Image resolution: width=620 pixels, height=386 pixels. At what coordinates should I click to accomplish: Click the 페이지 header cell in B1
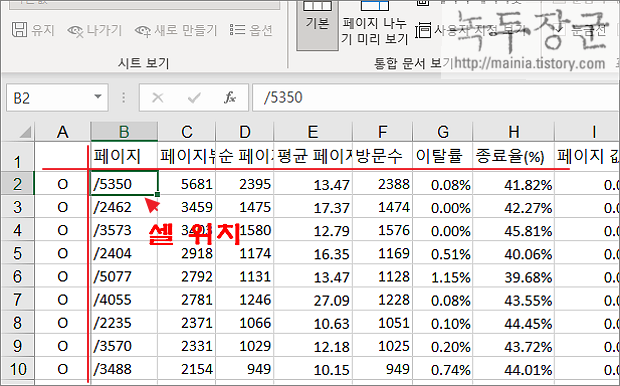pos(124,157)
